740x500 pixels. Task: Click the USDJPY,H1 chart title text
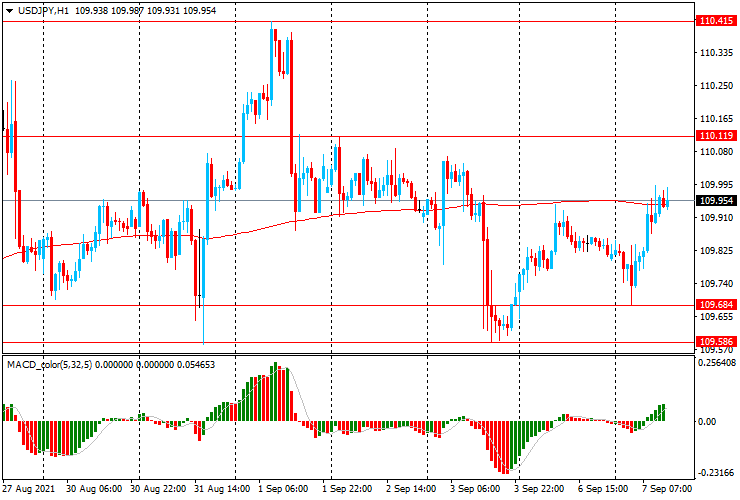pos(43,10)
